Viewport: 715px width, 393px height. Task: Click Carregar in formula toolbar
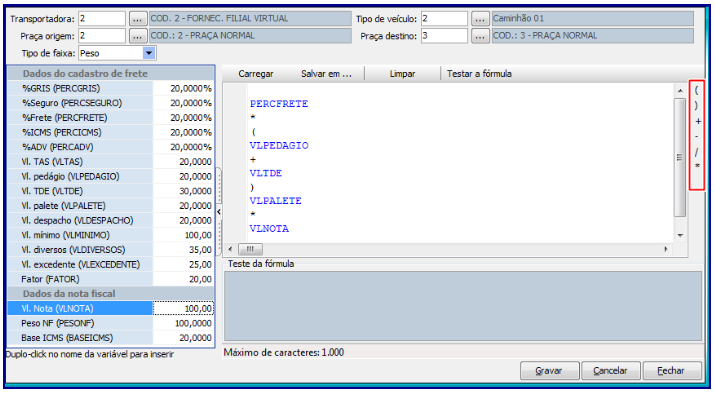[x=256, y=74]
